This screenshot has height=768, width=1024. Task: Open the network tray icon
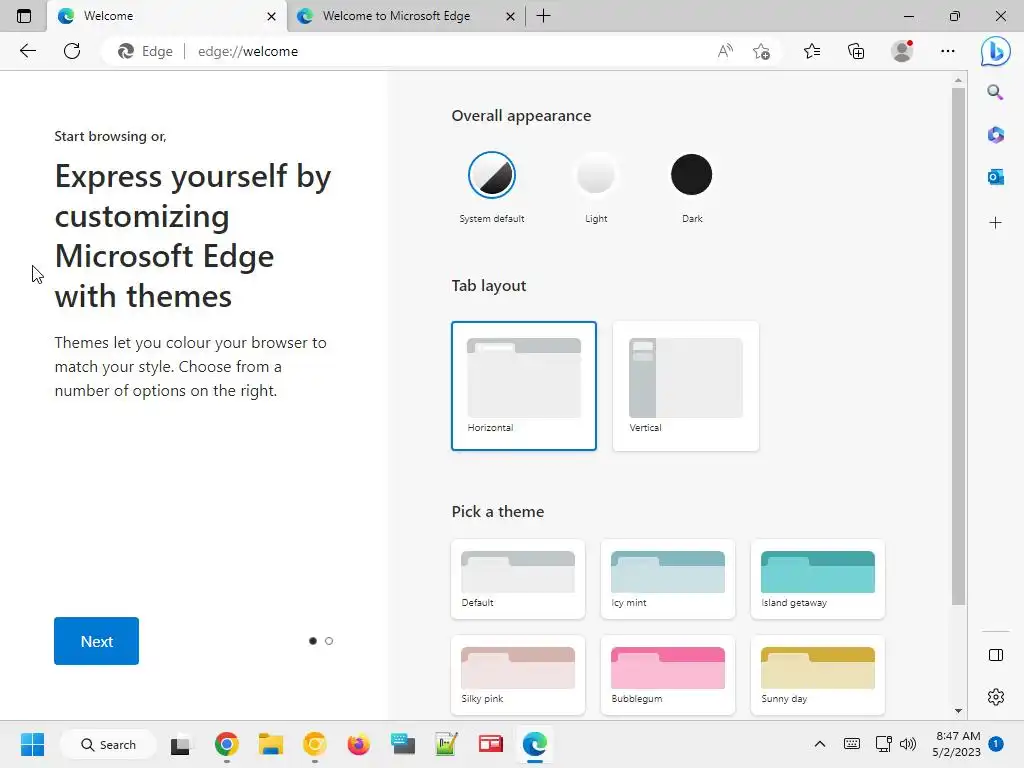coord(883,744)
